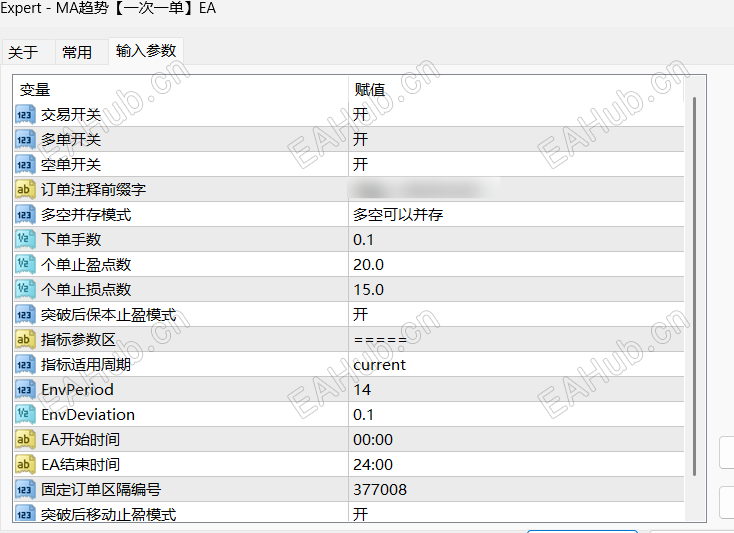Select the 固定订单区隔编号 variable name
Screen dimensions: 734x533
(101, 490)
